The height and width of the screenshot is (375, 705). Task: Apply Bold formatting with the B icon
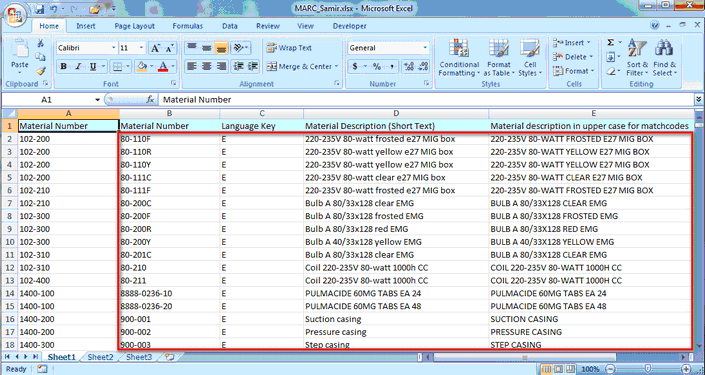coord(63,67)
